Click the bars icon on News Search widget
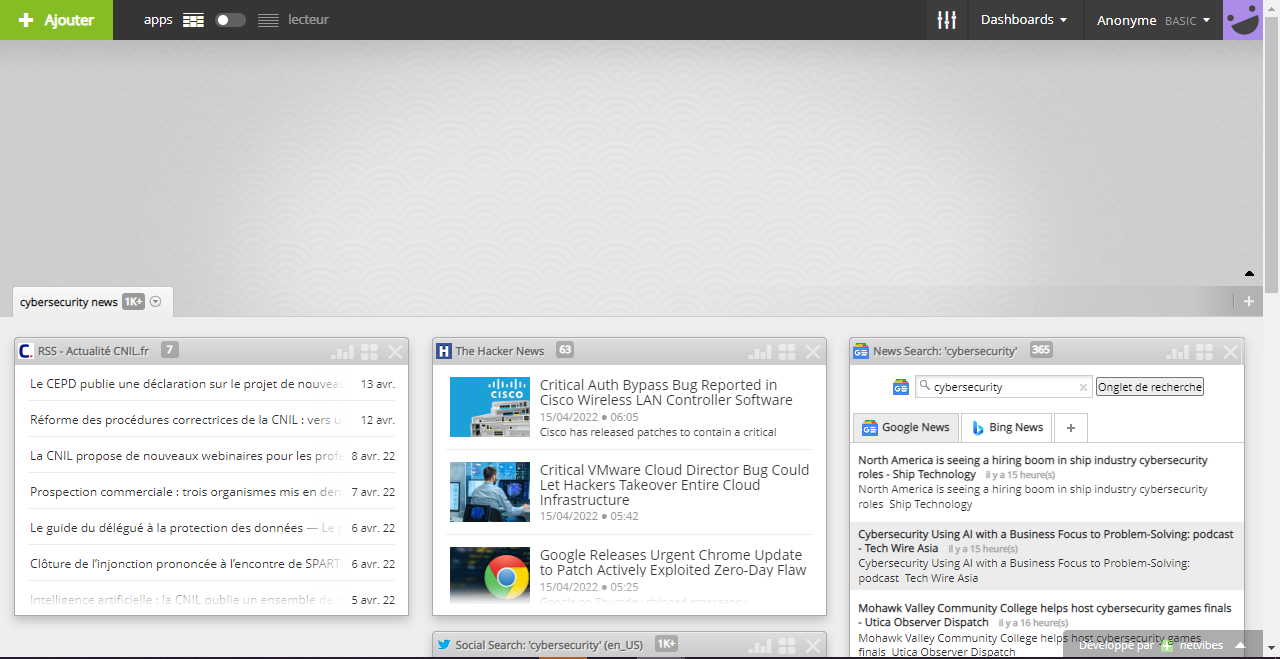Image resolution: width=1280 pixels, height=659 pixels. click(x=1179, y=352)
